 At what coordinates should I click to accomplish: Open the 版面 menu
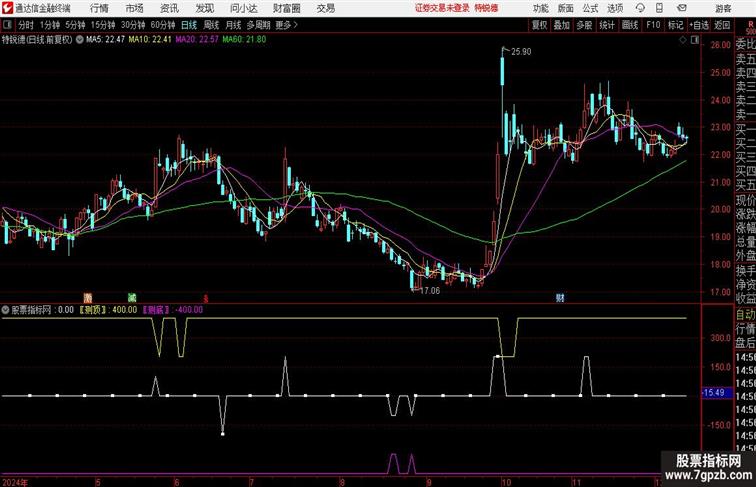pos(566,8)
